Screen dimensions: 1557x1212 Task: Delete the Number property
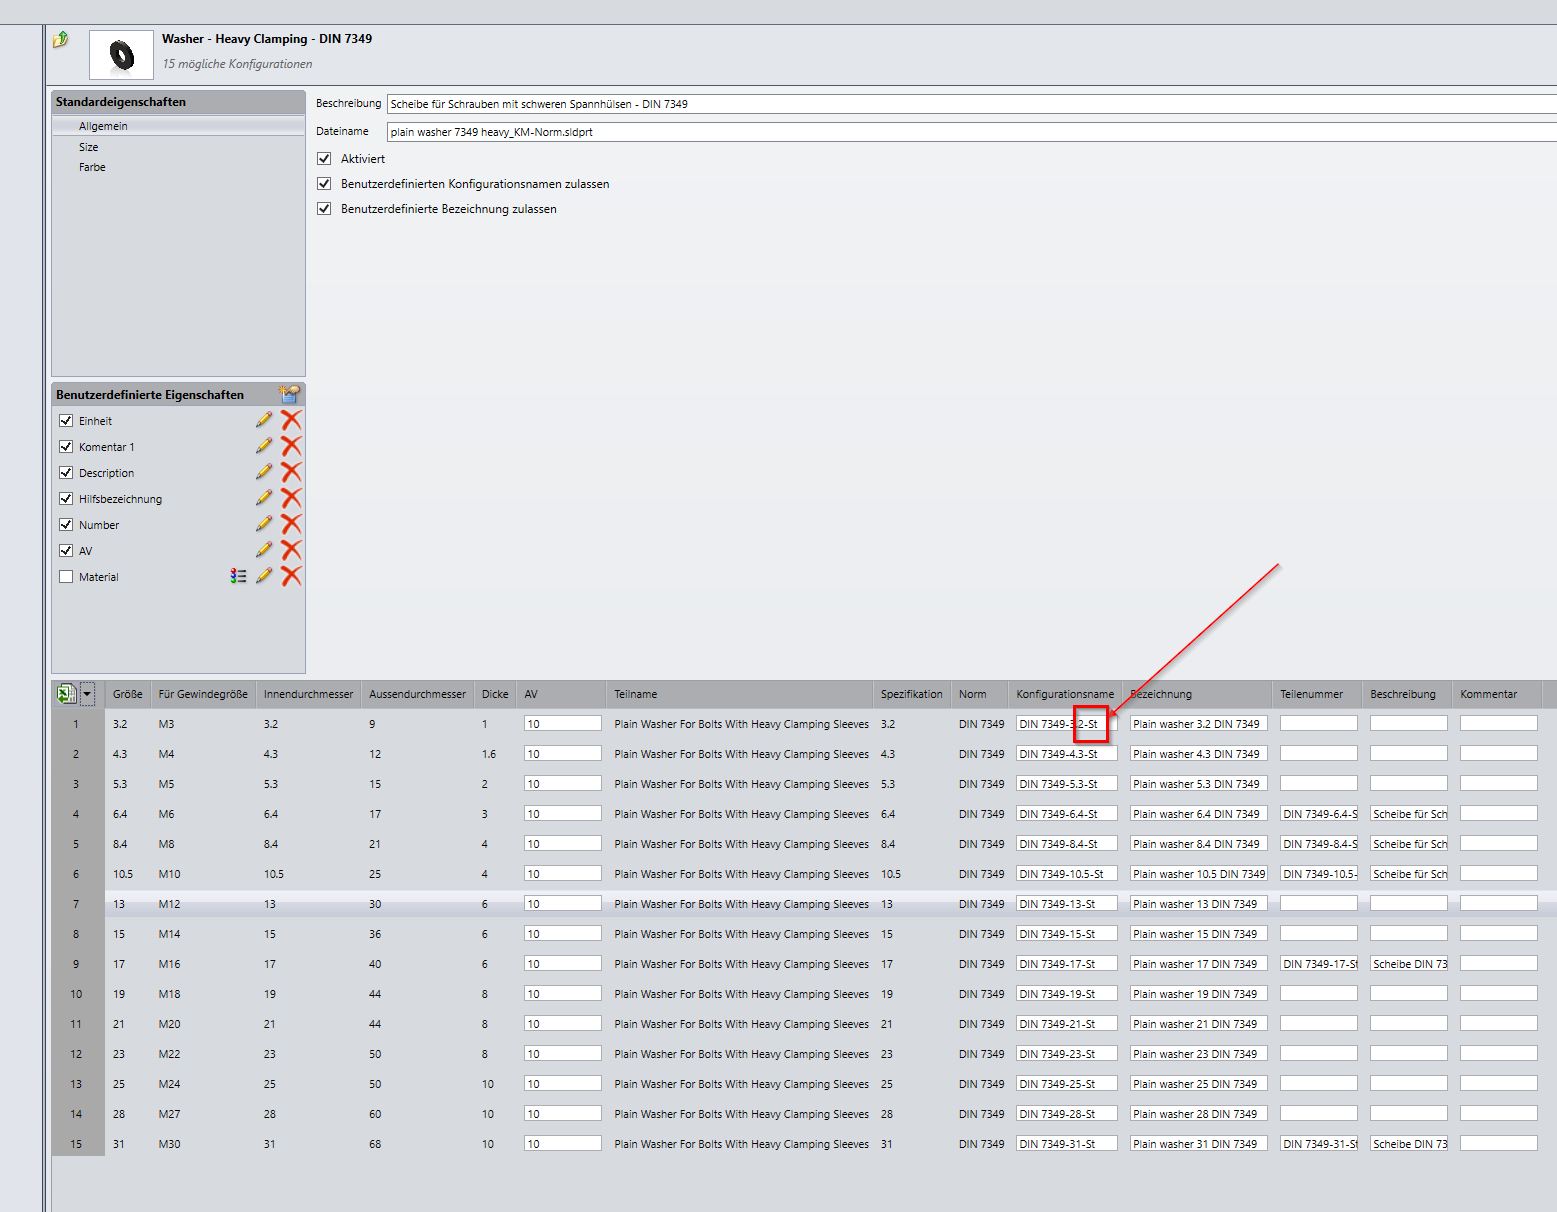click(x=291, y=524)
